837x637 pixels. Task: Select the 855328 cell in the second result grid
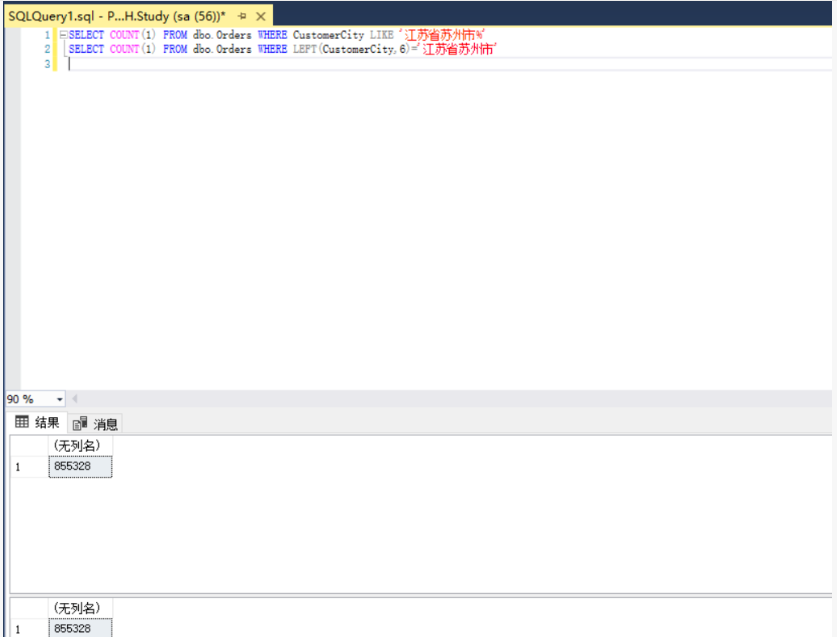pos(80,628)
